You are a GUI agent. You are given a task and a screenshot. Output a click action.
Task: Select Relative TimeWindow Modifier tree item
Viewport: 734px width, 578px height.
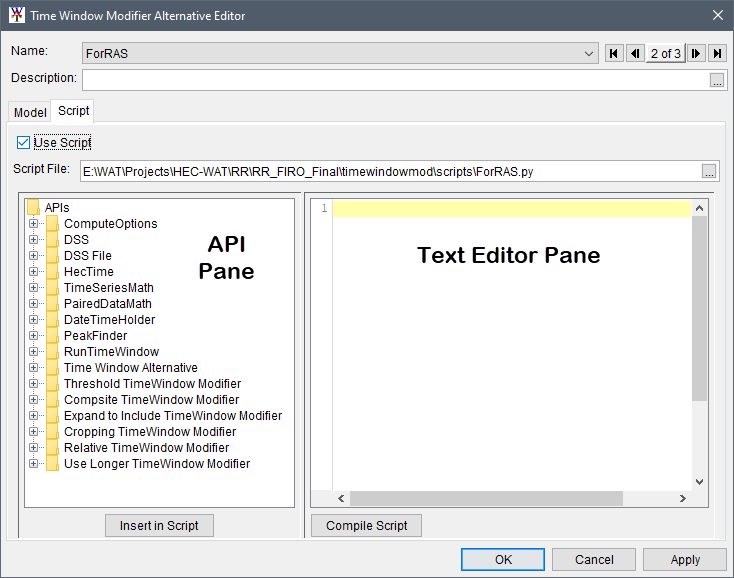[146, 448]
